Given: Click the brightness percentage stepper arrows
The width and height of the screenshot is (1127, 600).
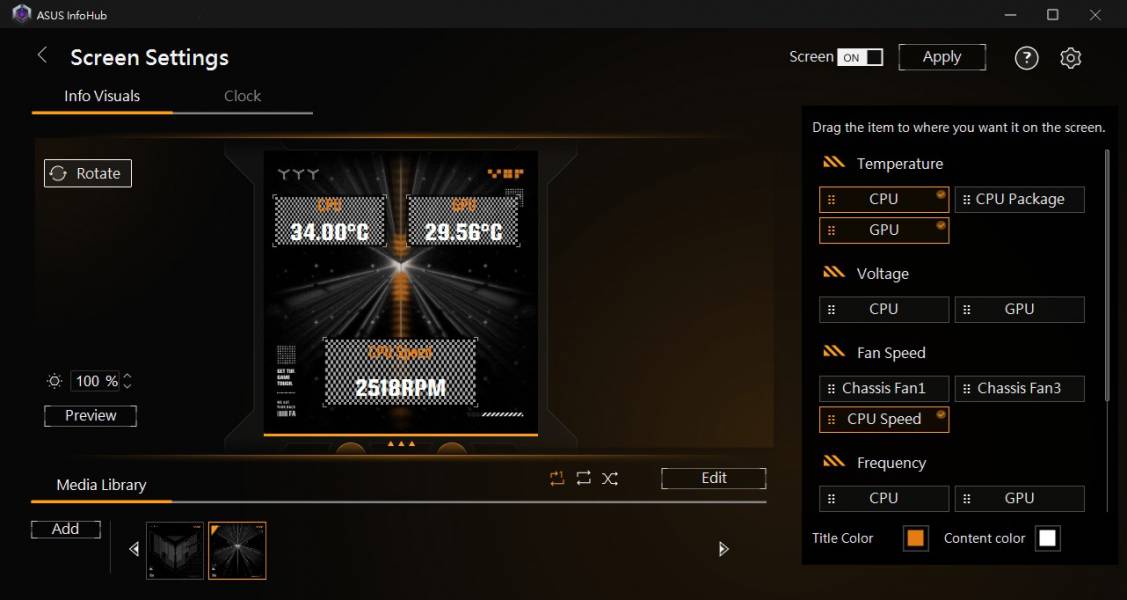Looking at the screenshot, I should tap(127, 381).
